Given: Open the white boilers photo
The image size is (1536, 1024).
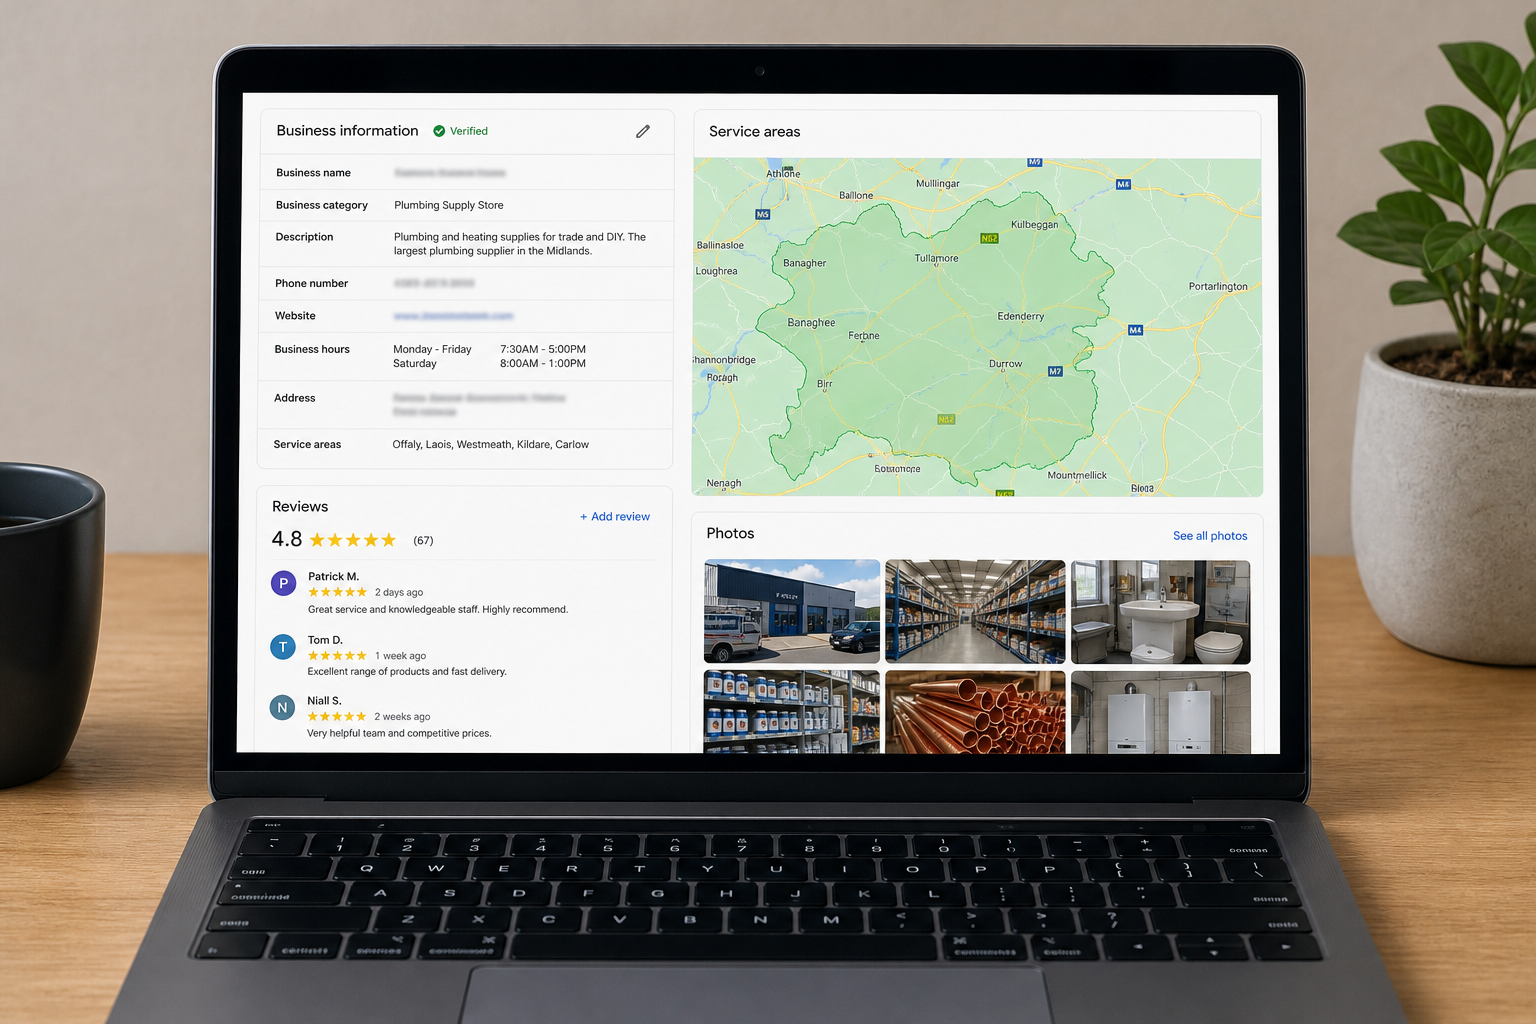Looking at the screenshot, I should [1160, 712].
